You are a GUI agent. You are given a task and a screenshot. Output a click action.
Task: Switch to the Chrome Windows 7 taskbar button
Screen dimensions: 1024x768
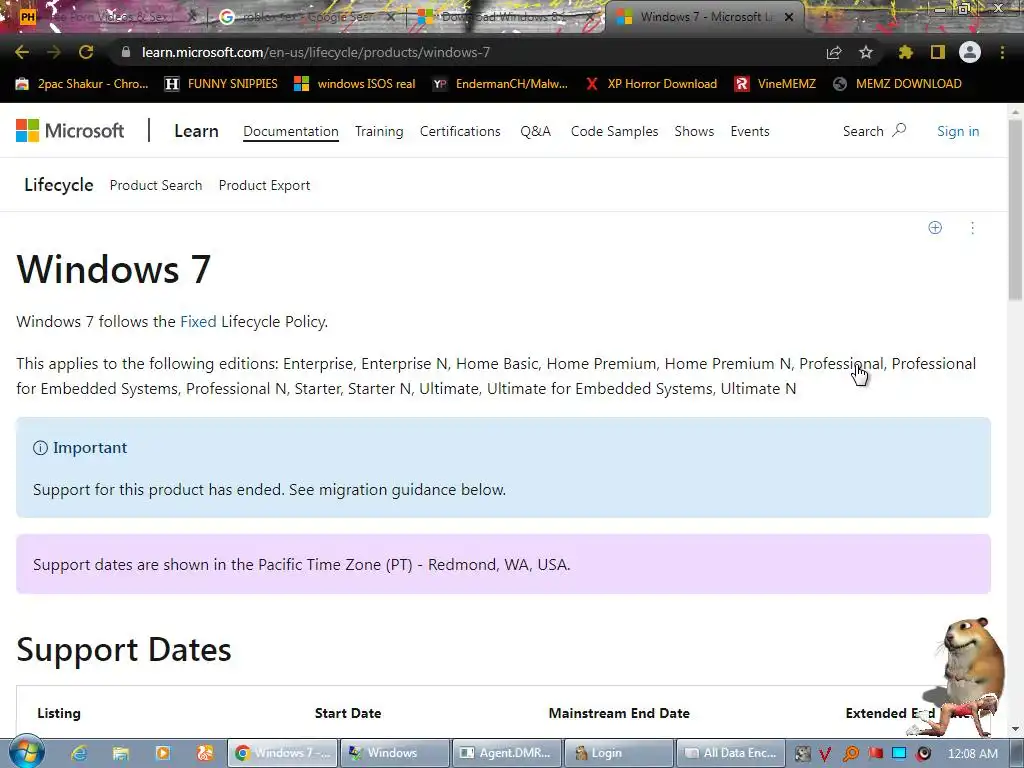(282, 753)
